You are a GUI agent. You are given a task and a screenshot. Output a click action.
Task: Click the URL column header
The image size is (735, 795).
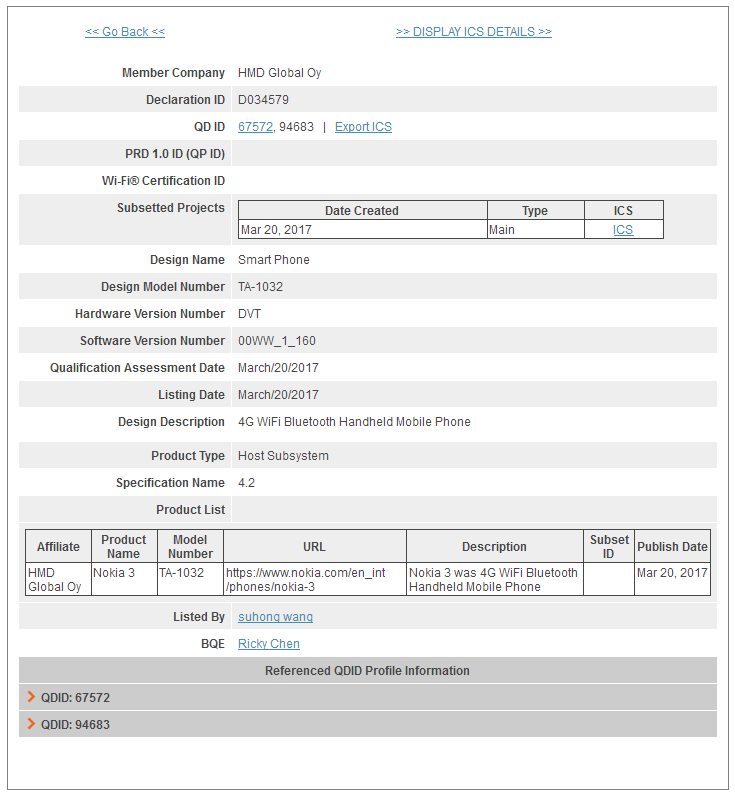(x=314, y=547)
